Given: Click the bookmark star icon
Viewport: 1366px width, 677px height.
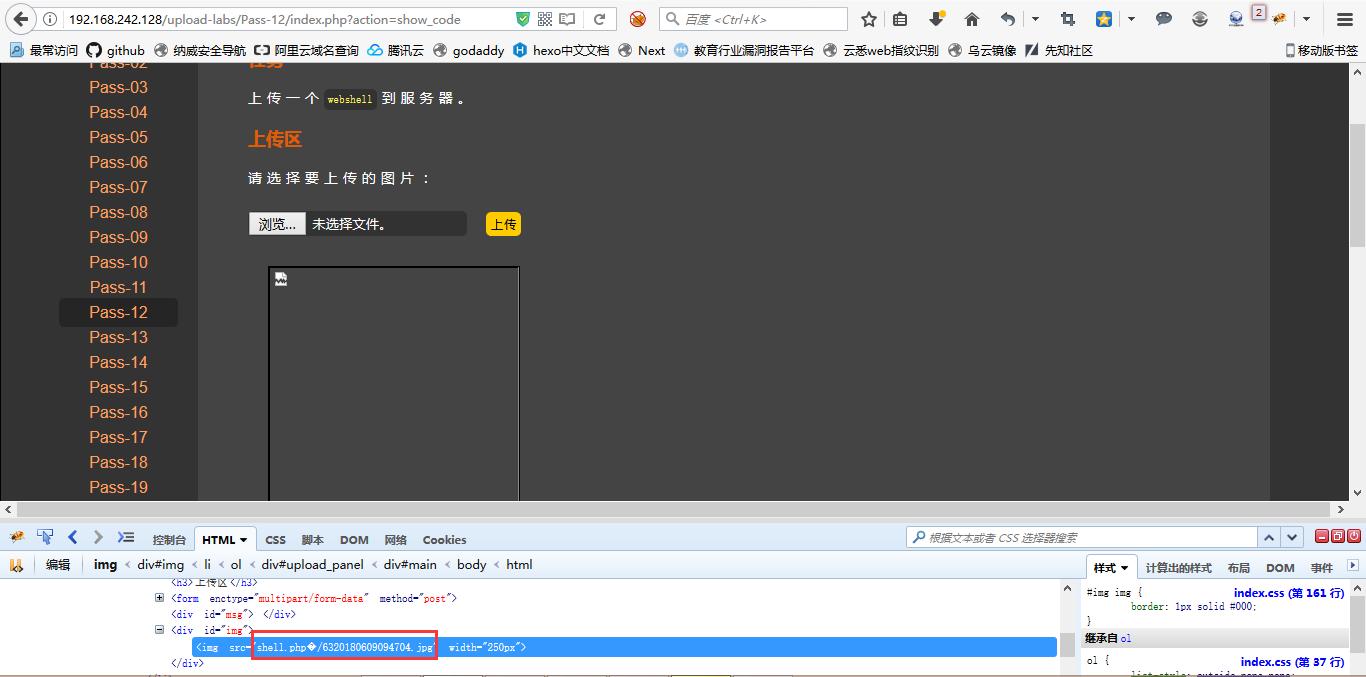Looking at the screenshot, I should click(869, 19).
